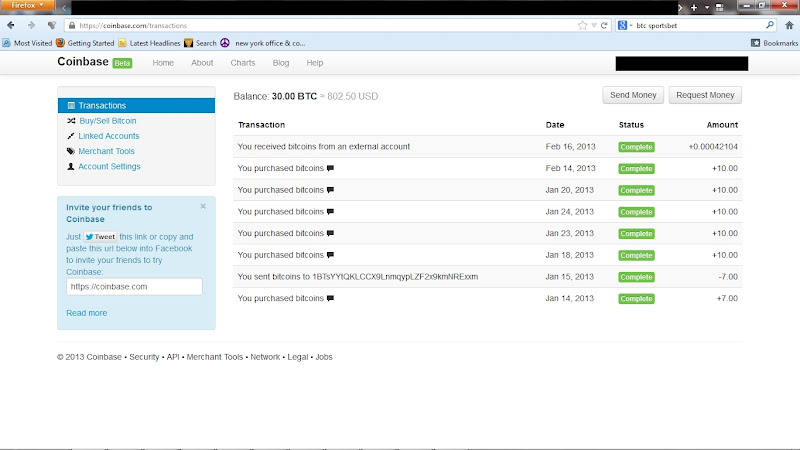Click note icon on Feb 14 purchase

pyautogui.click(x=330, y=168)
